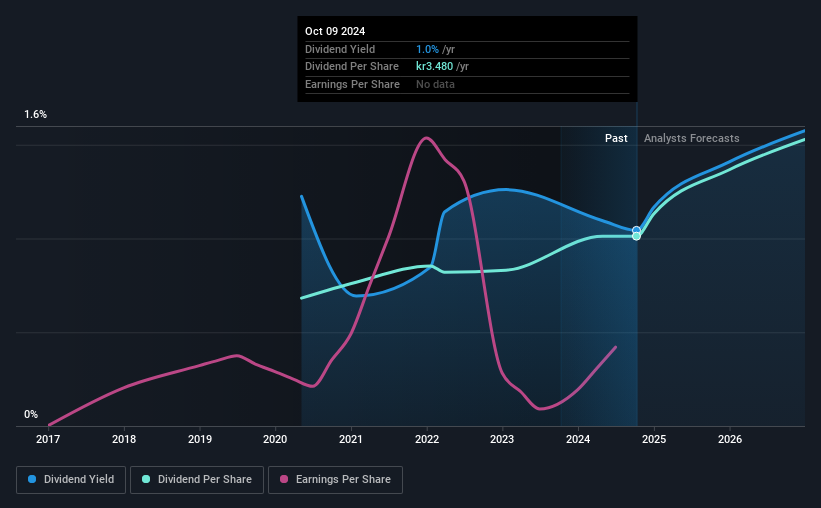Image resolution: width=821 pixels, height=508 pixels.
Task: Click the 2017 x-axis label
Action: [x=48, y=439]
